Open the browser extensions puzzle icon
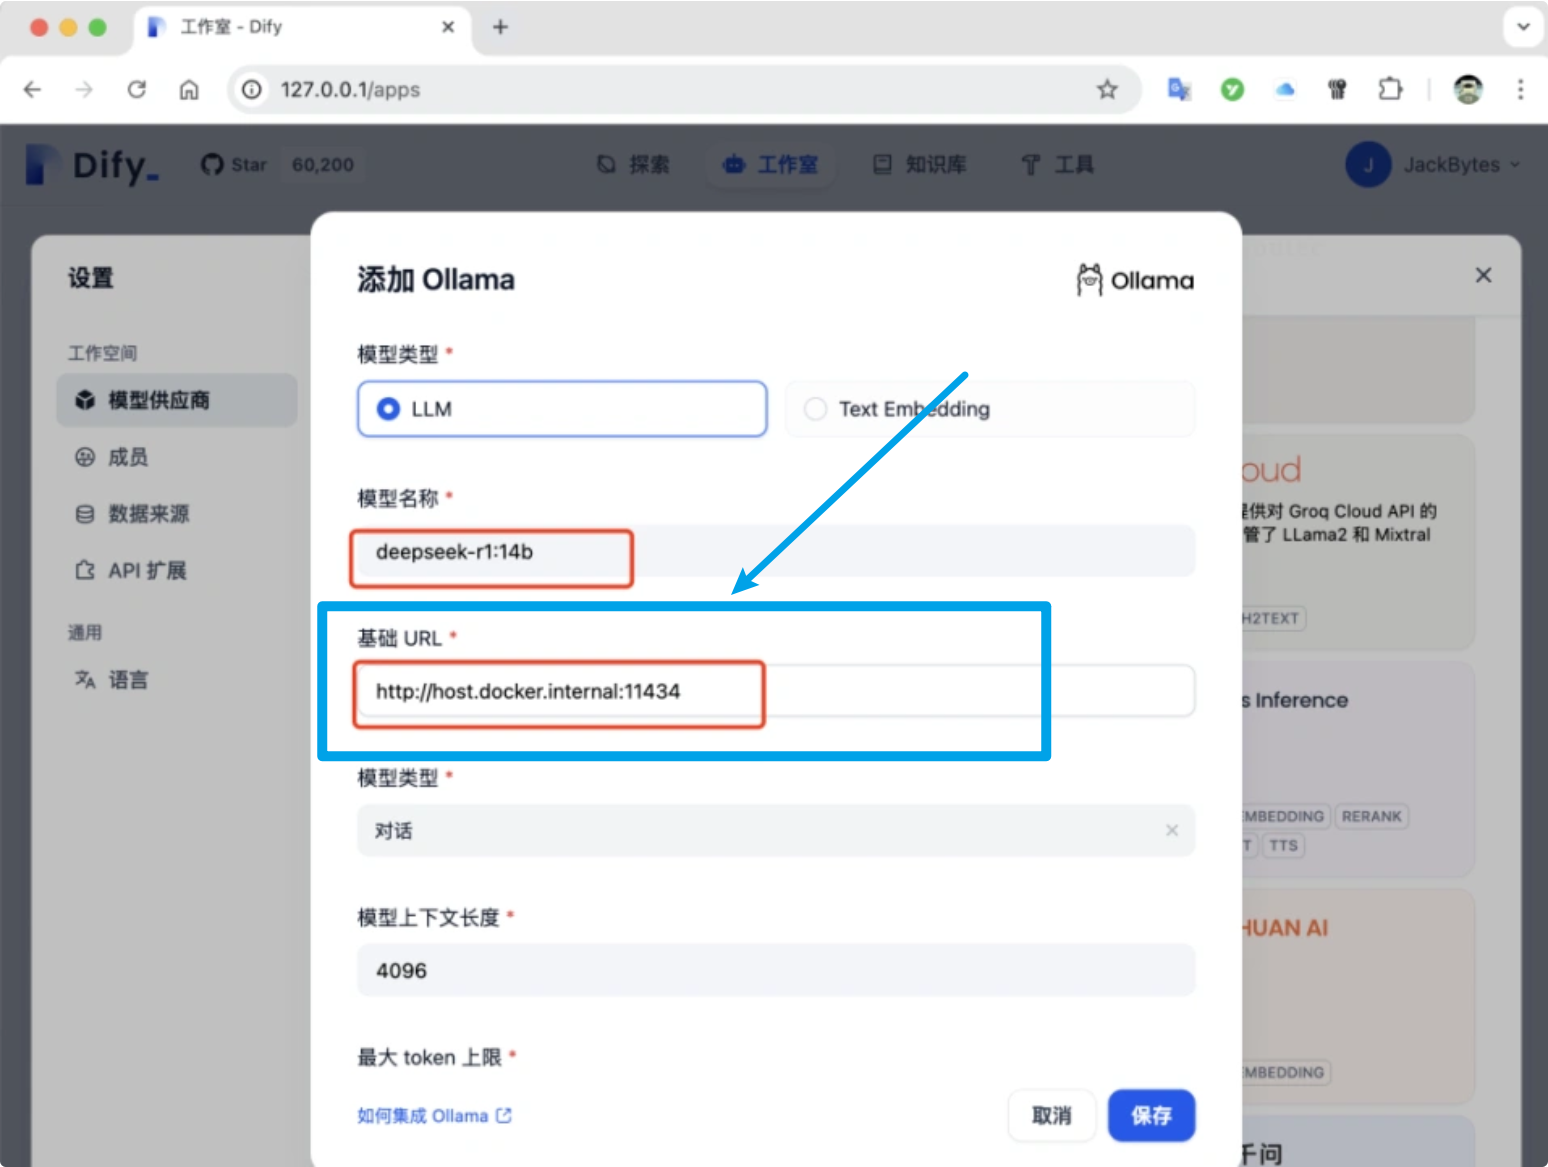The image size is (1548, 1167). pyautogui.click(x=1389, y=90)
